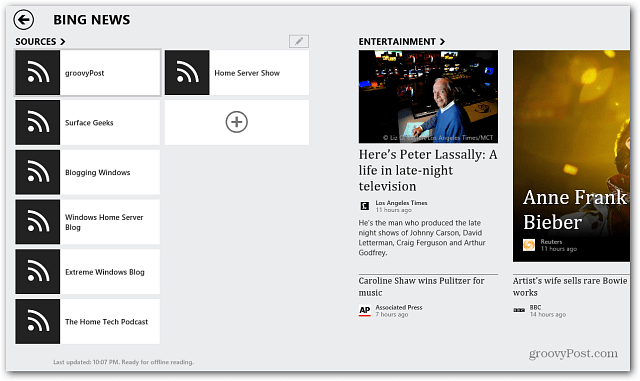This screenshot has width=640, height=381.
Task: Open Artist's wife sells rare Bowie works
Action: click(x=570, y=287)
